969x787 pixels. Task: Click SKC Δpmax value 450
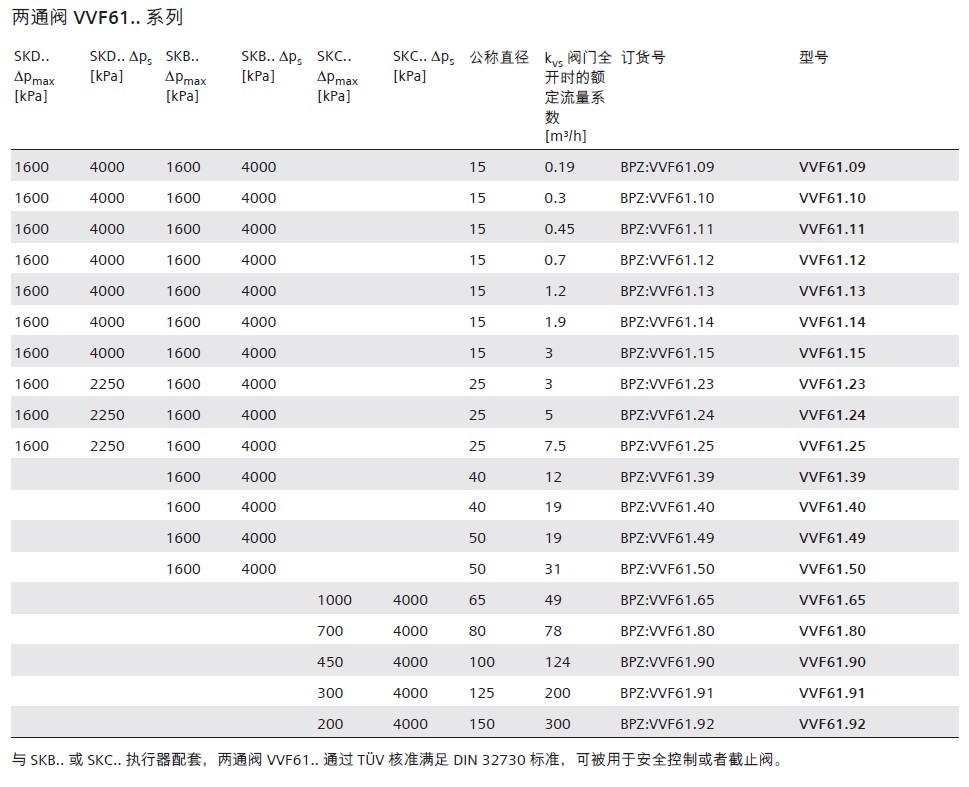click(330, 662)
